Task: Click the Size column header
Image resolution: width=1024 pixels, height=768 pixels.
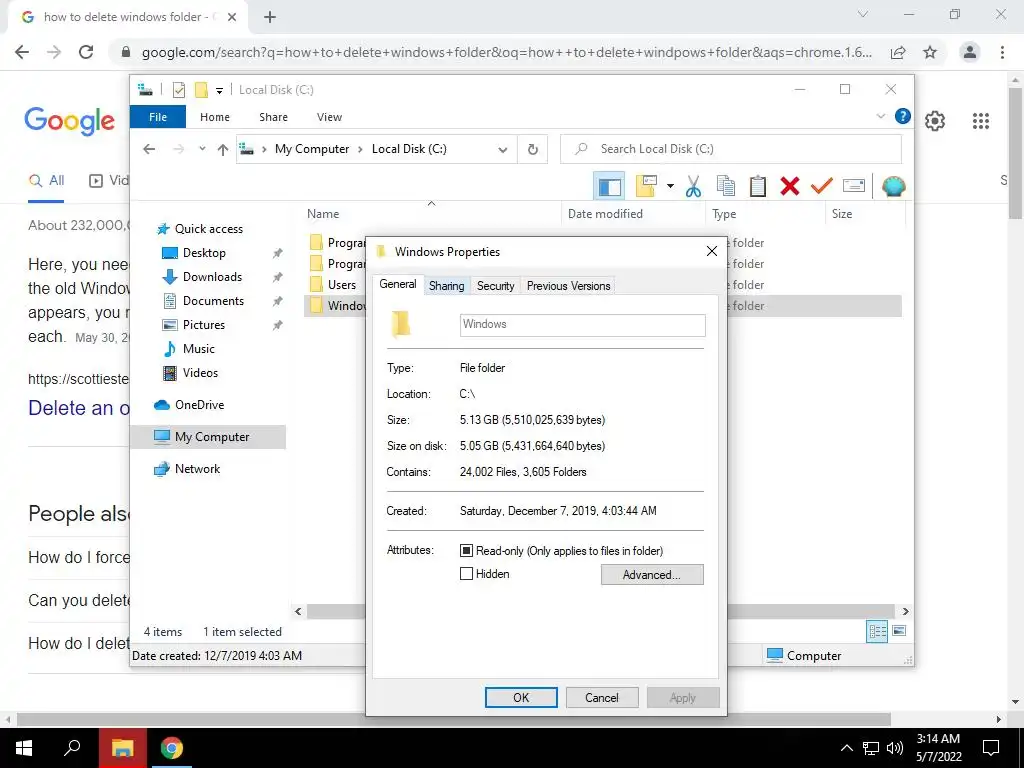Action: point(842,214)
